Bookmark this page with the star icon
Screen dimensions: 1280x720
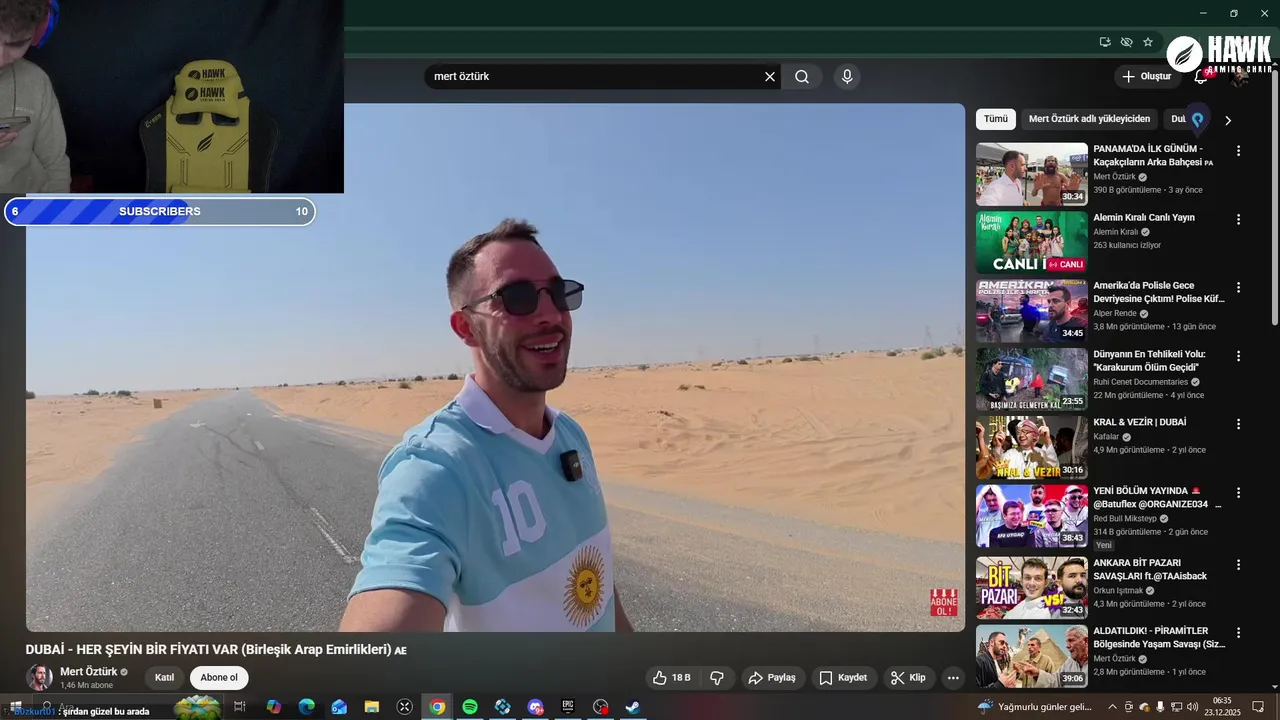click(x=1148, y=42)
